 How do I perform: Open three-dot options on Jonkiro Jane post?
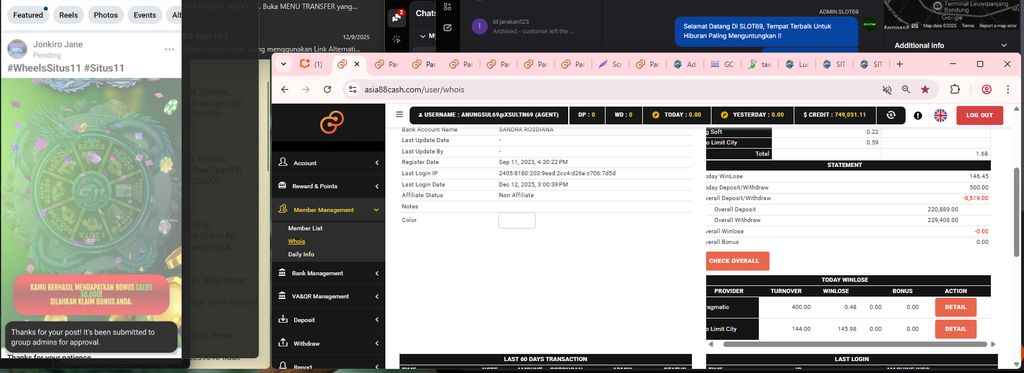pyautogui.click(x=170, y=50)
